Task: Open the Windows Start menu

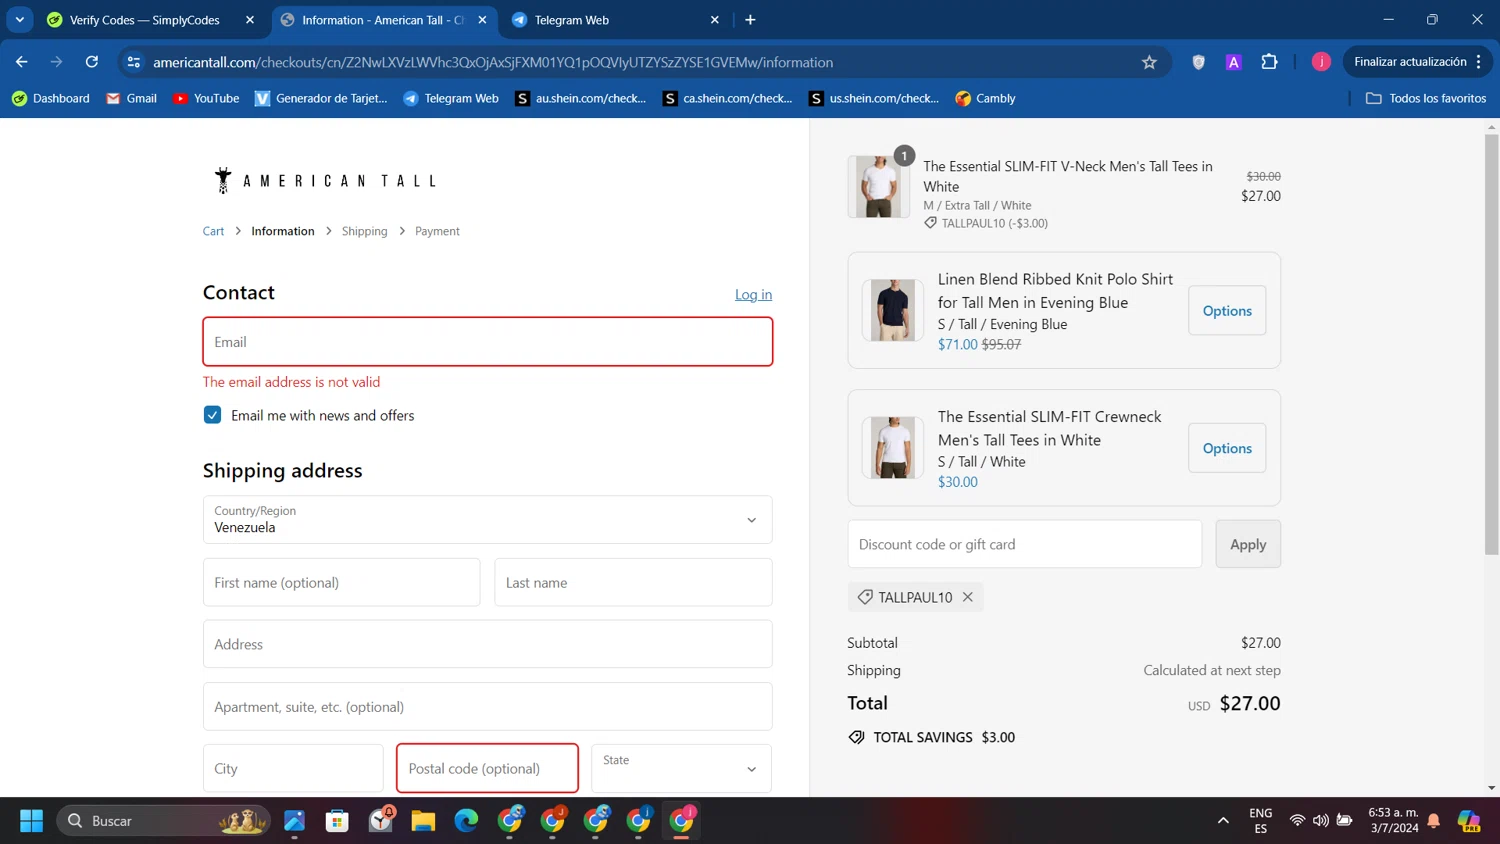Action: 32,821
